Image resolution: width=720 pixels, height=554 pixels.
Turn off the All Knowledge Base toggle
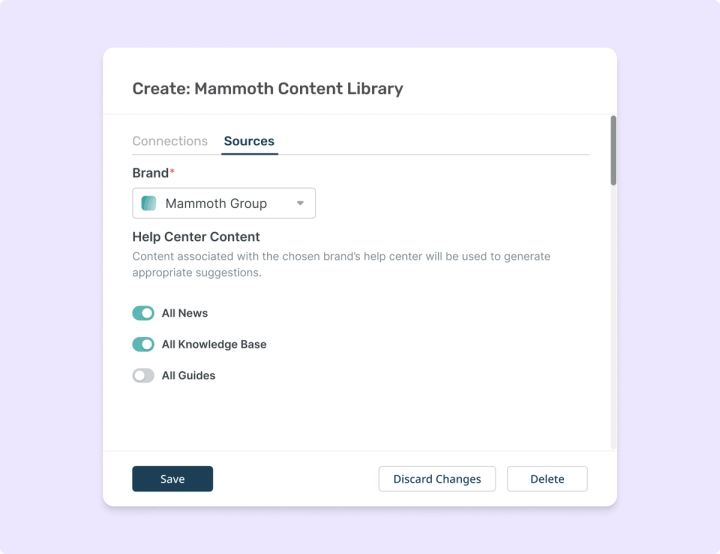[143, 345]
